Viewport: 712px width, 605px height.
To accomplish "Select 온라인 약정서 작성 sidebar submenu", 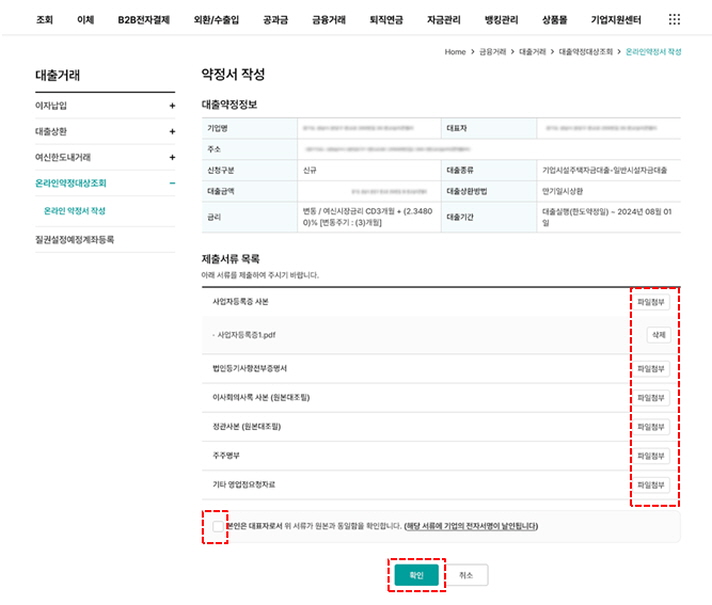I will [x=75, y=211].
